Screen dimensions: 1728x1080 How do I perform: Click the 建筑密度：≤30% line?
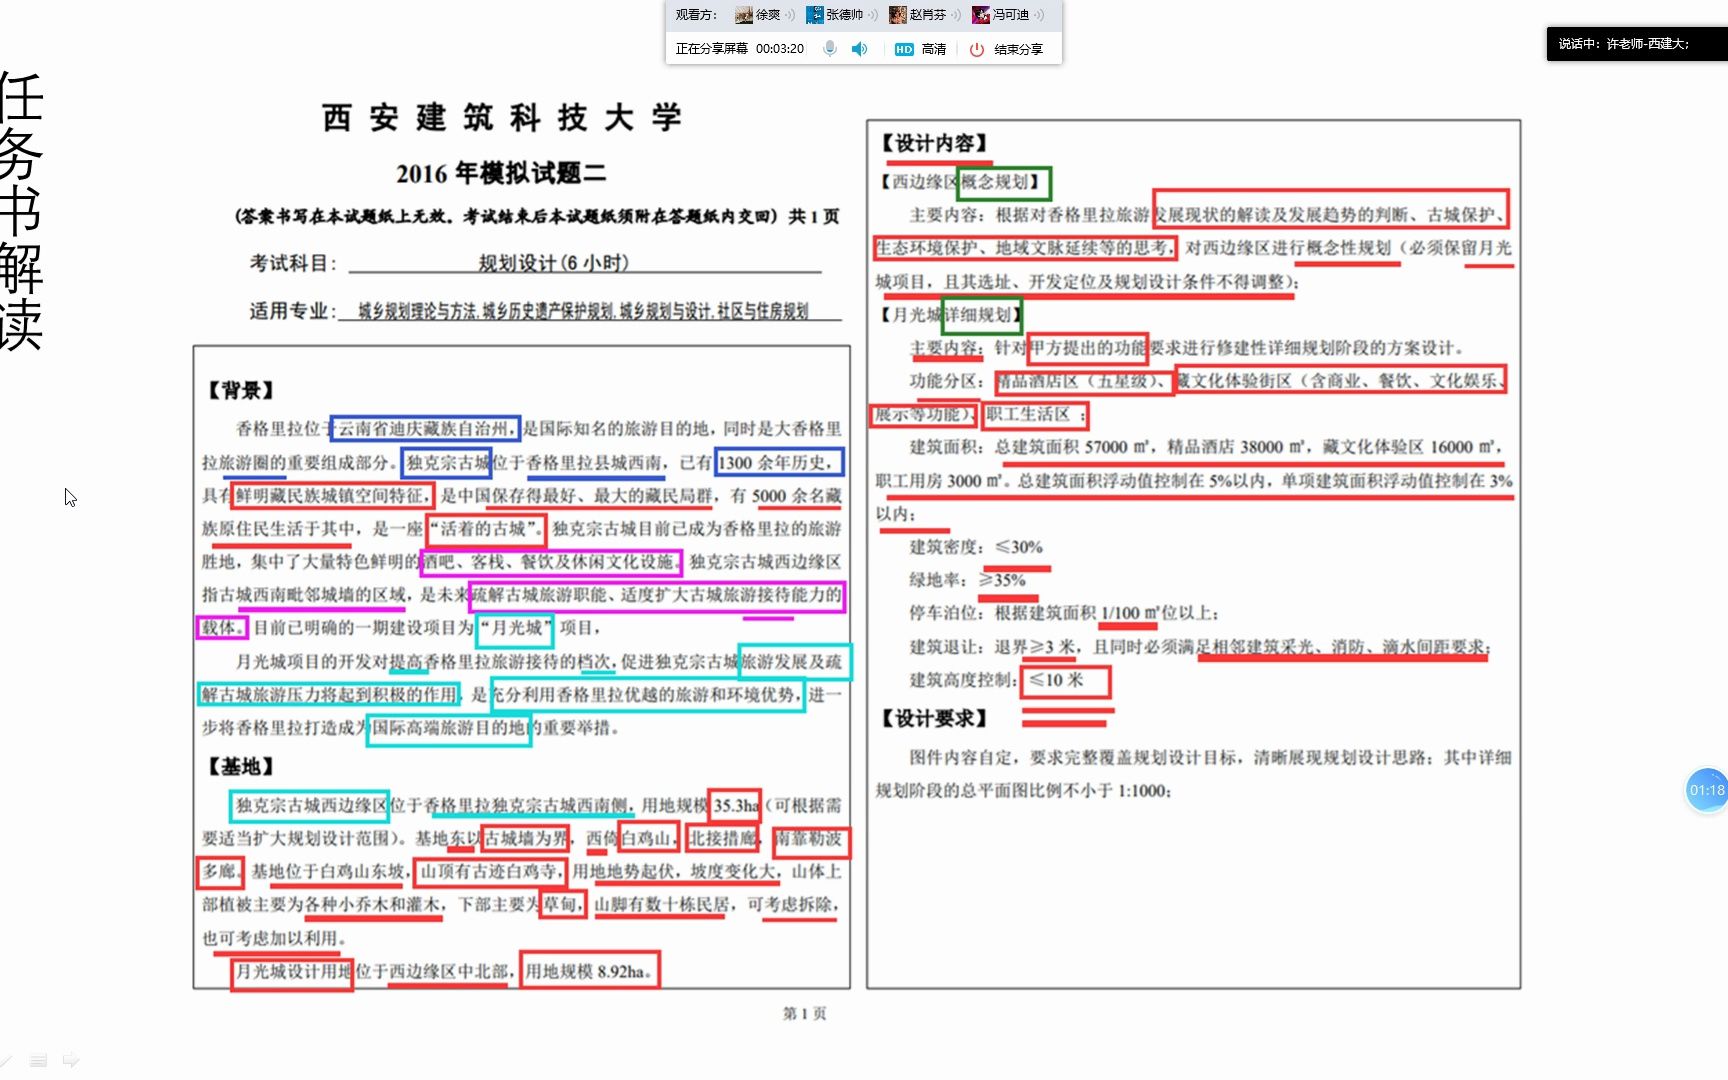[976, 547]
